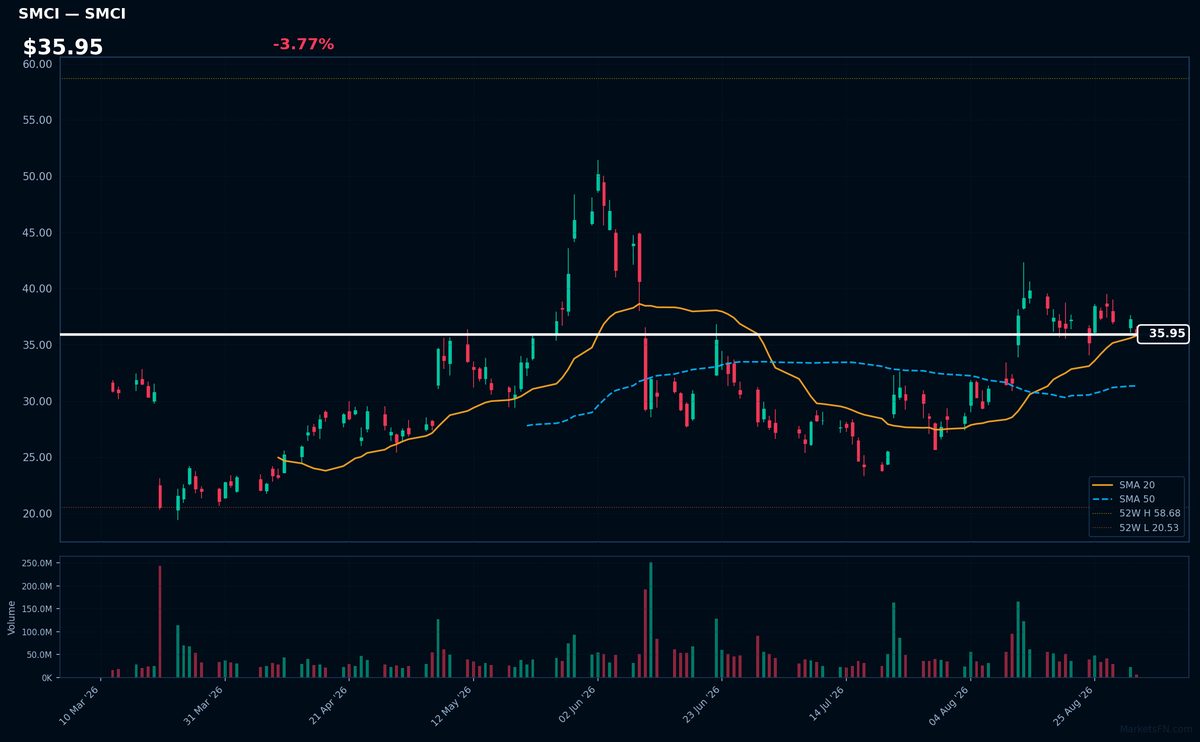Screen dimensions: 1200x742
Task: Click the 150.0M volume axis label
Action: click(x=37, y=610)
